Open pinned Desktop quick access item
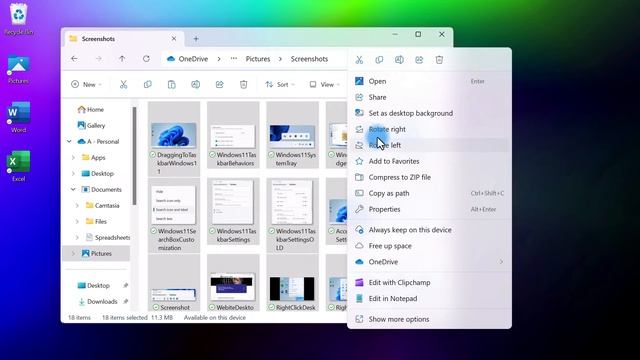Viewport: 640px width, 360px height. (93, 285)
